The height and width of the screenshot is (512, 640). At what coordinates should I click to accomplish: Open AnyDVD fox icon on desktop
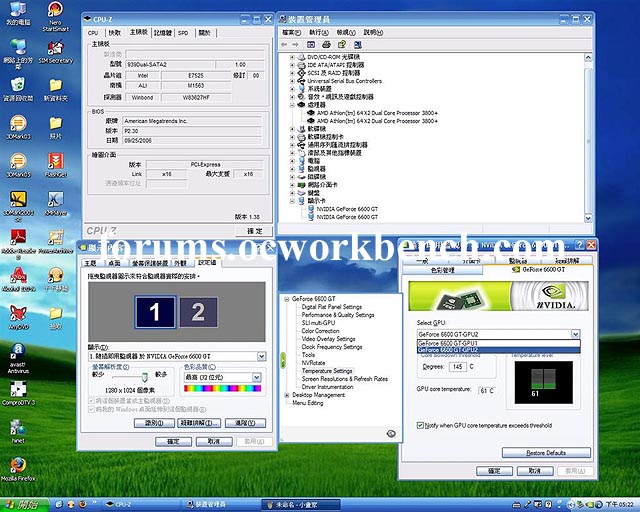click(18, 318)
